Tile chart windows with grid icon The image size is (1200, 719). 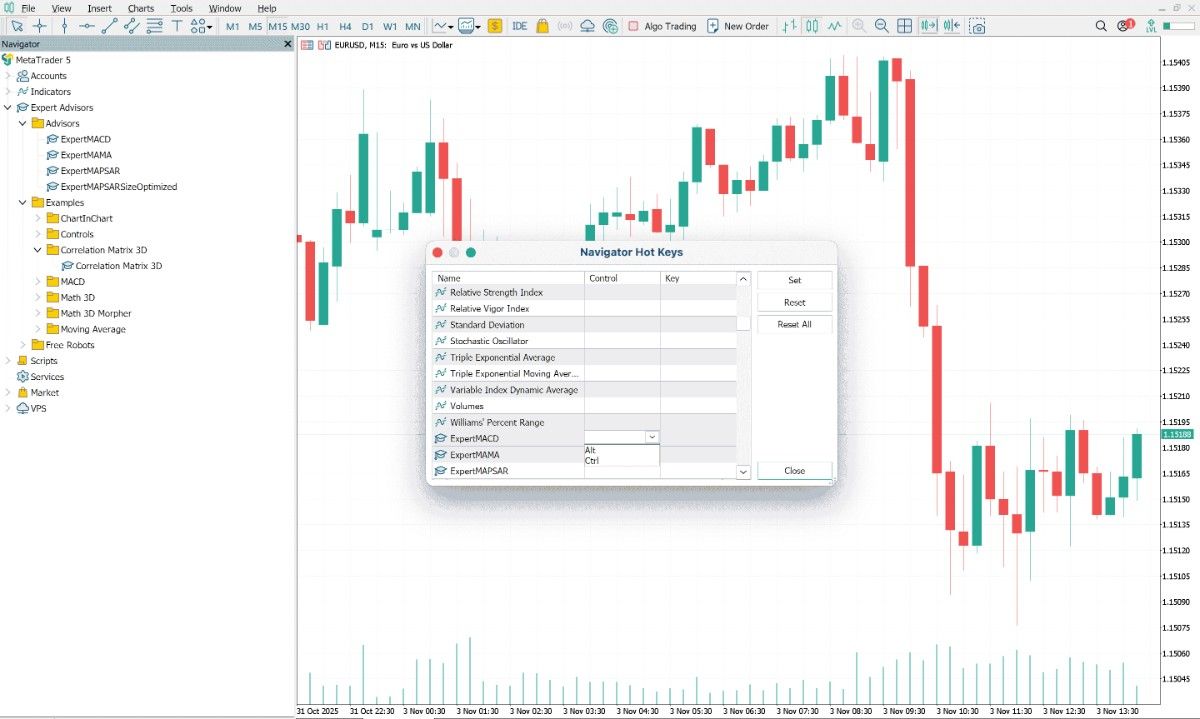click(x=905, y=26)
